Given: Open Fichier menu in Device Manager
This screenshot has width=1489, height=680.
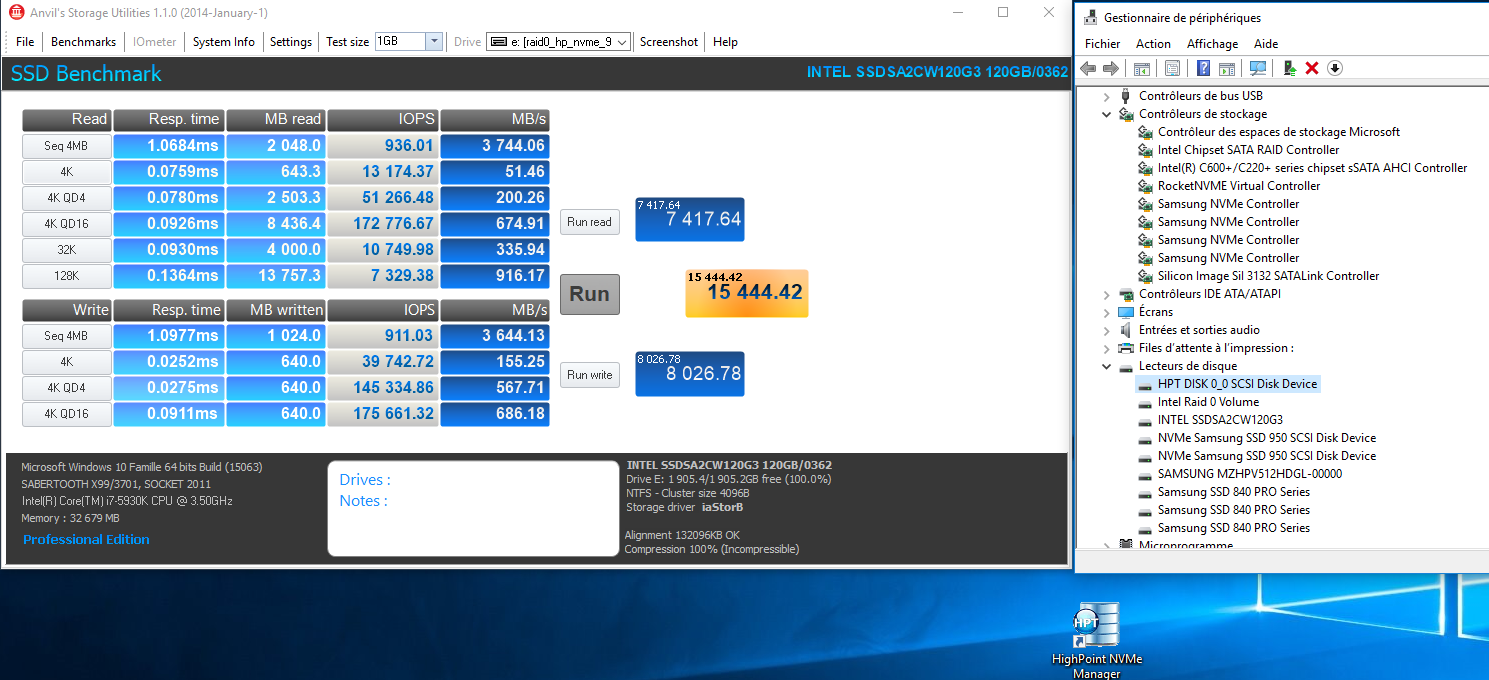Looking at the screenshot, I should [x=1102, y=44].
